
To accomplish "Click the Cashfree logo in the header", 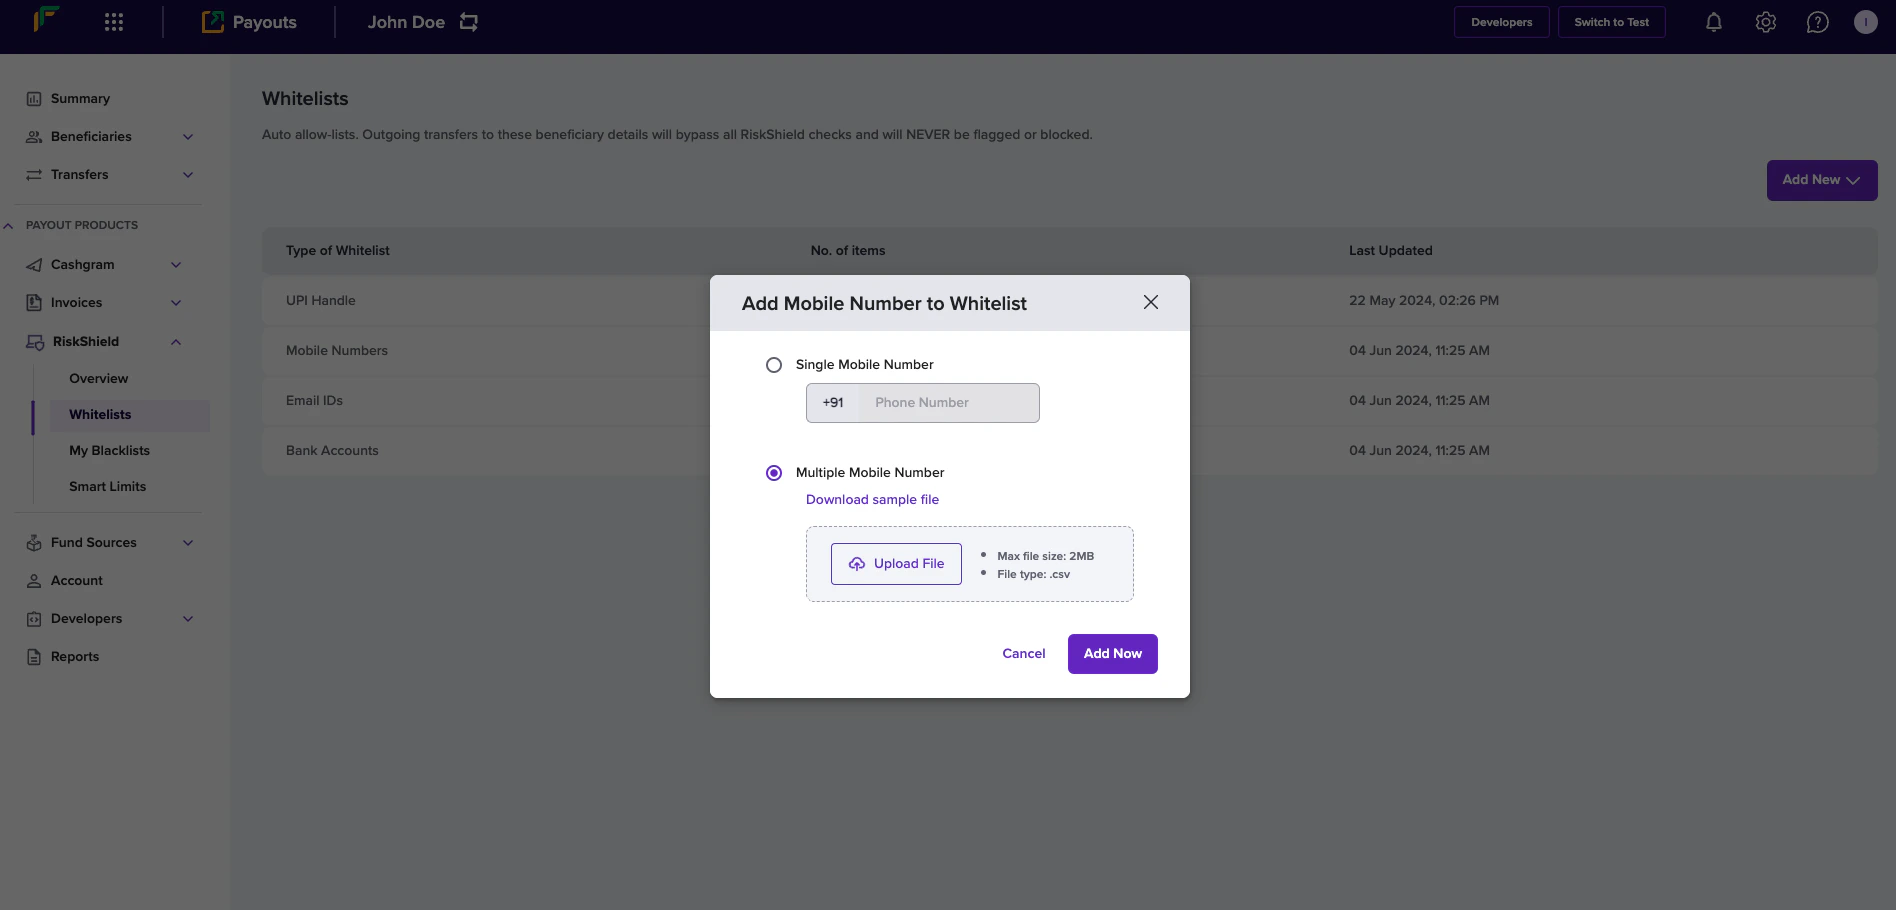I will [46, 19].
